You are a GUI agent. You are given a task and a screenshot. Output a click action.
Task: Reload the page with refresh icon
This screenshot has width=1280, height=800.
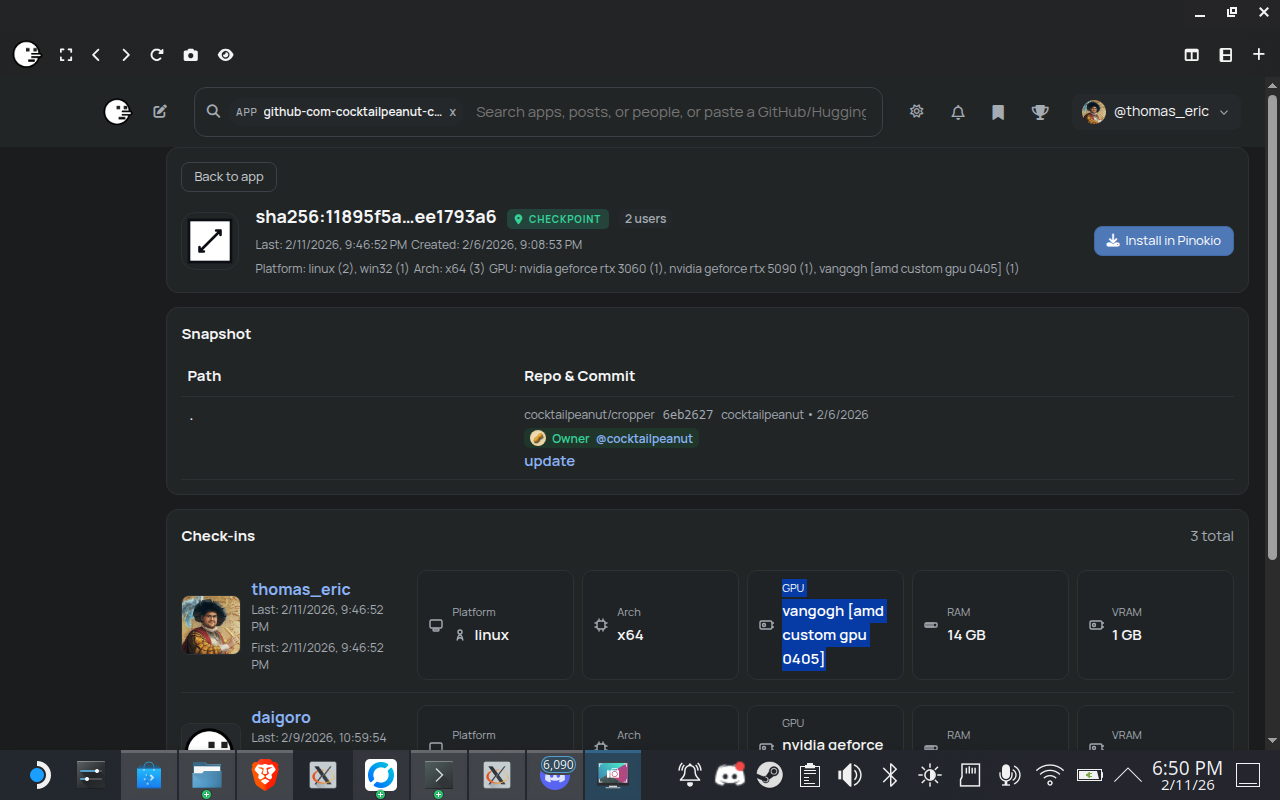click(x=157, y=55)
